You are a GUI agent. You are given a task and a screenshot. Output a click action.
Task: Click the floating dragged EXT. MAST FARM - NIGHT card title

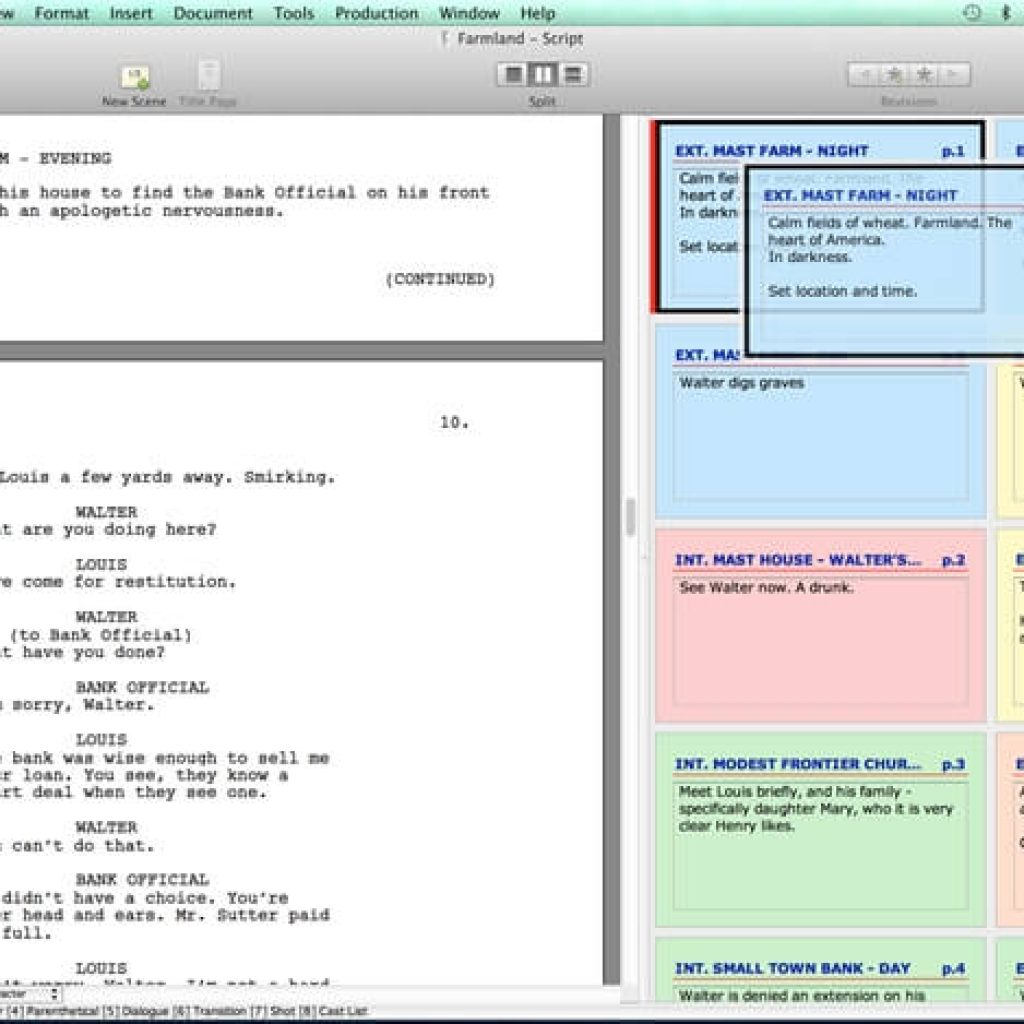pos(859,195)
